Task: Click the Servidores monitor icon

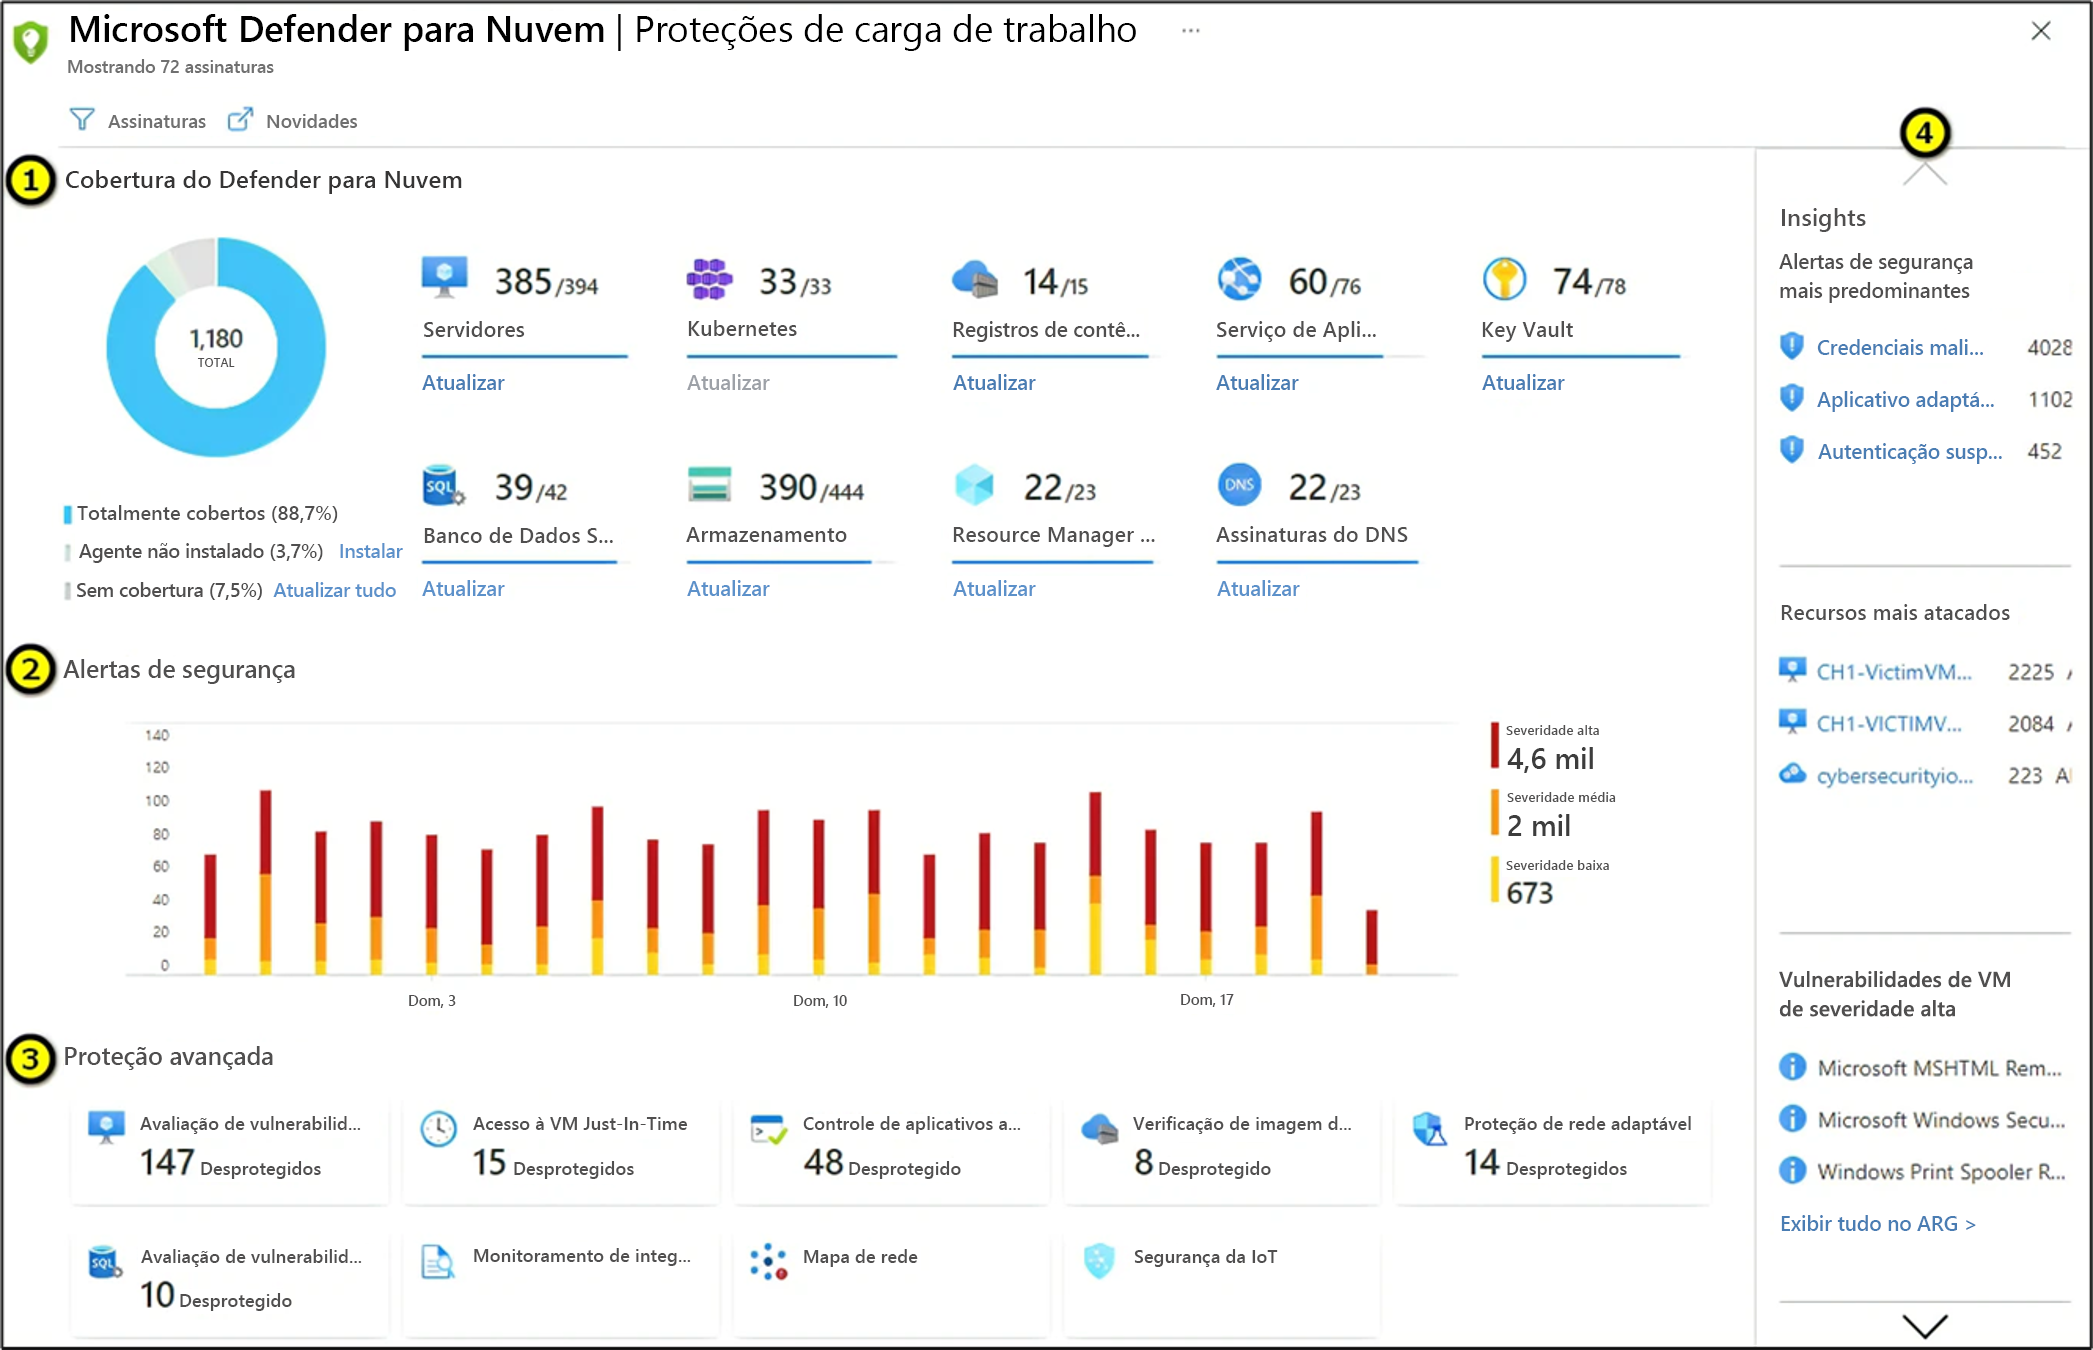Action: coord(445,277)
